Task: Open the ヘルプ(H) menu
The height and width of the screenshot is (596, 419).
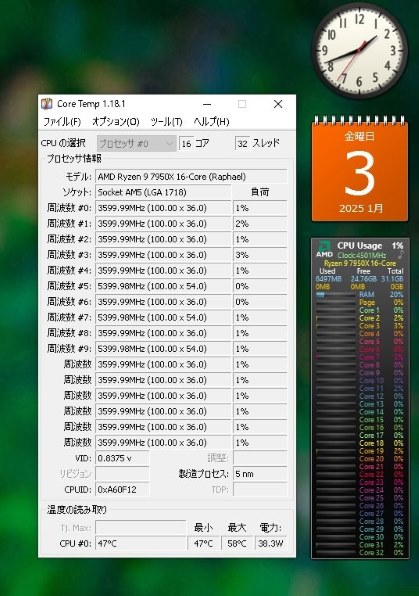Action: pyautogui.click(x=211, y=122)
